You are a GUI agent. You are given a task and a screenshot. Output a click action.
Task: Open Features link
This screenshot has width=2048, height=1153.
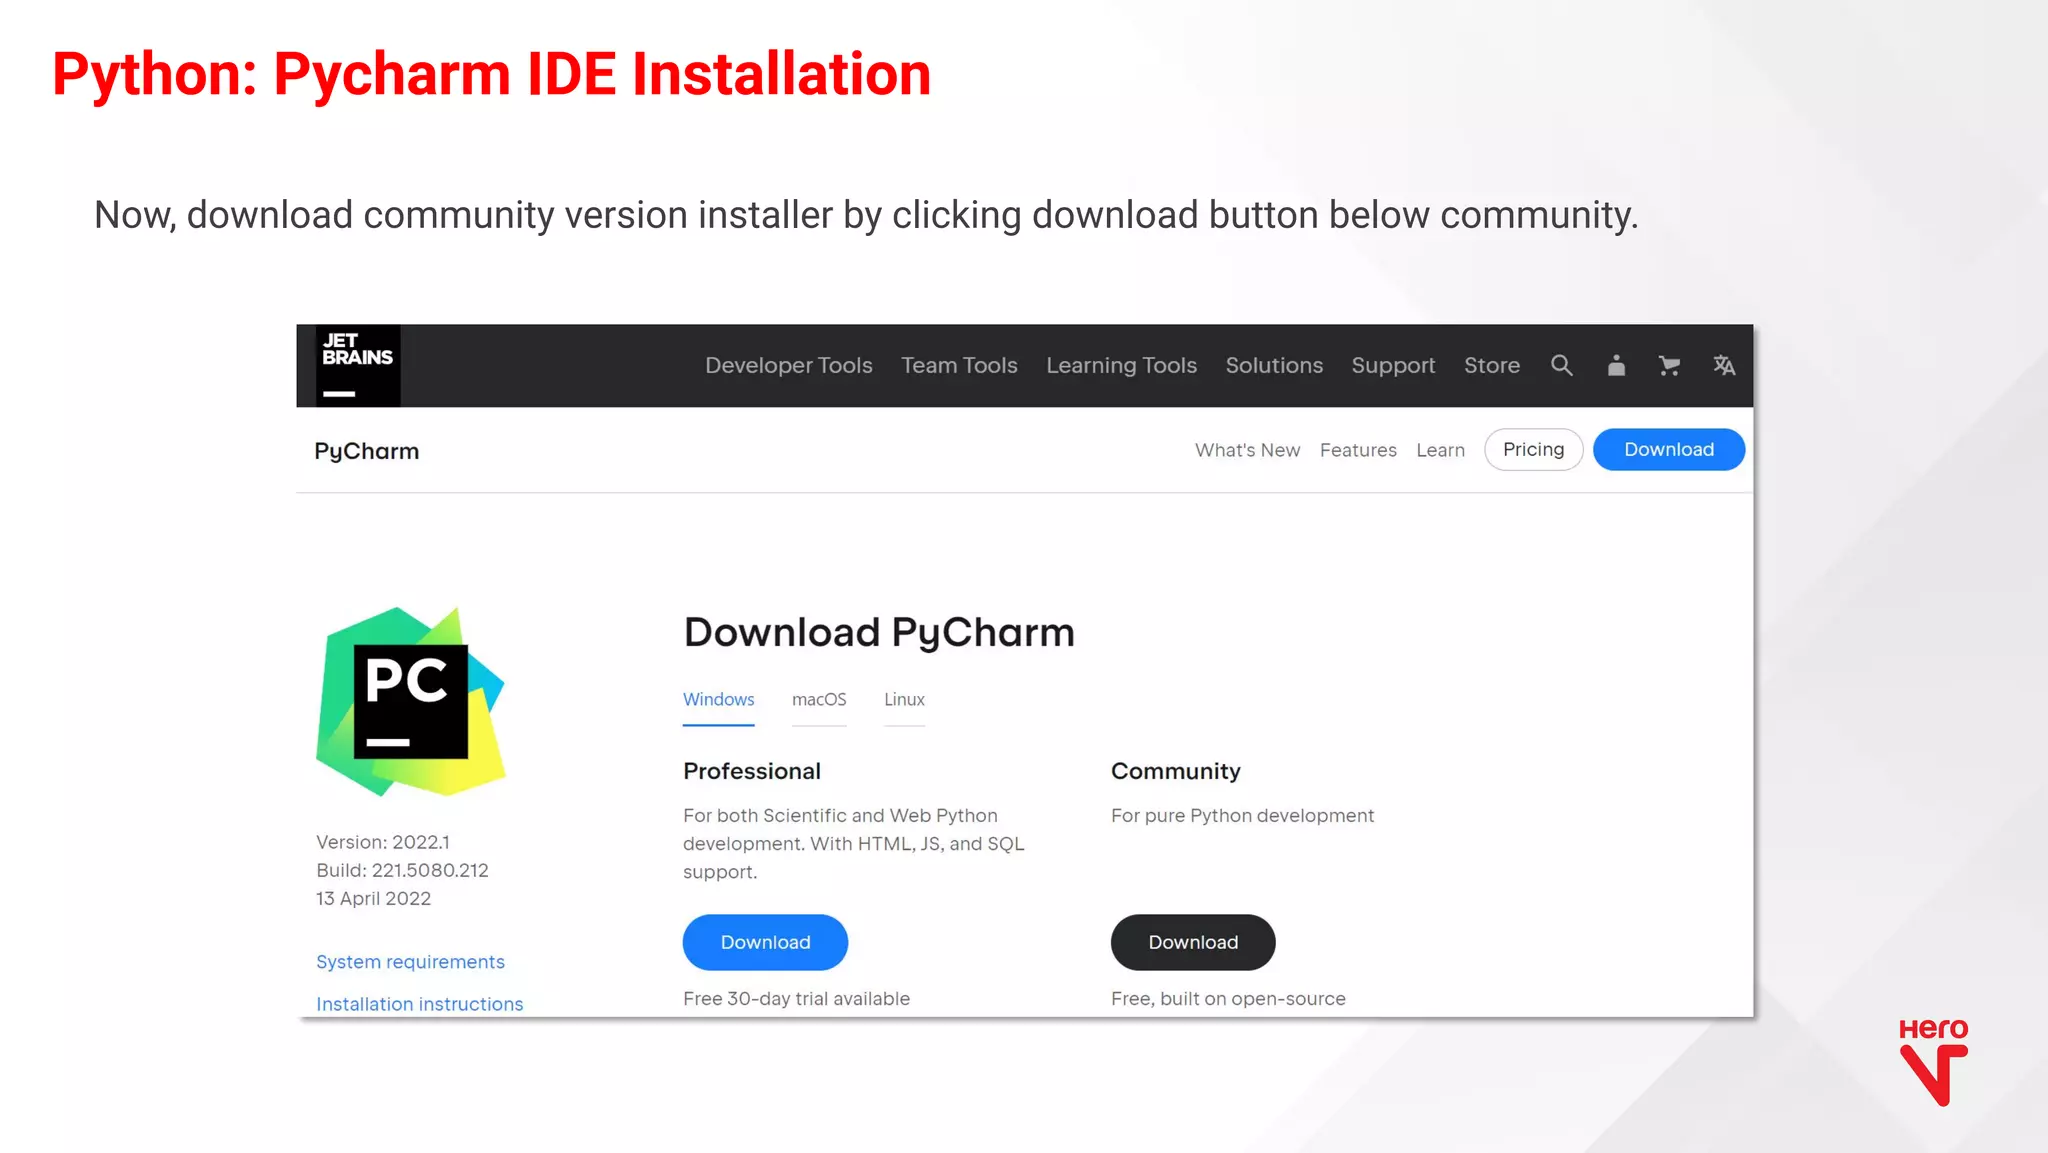point(1358,450)
